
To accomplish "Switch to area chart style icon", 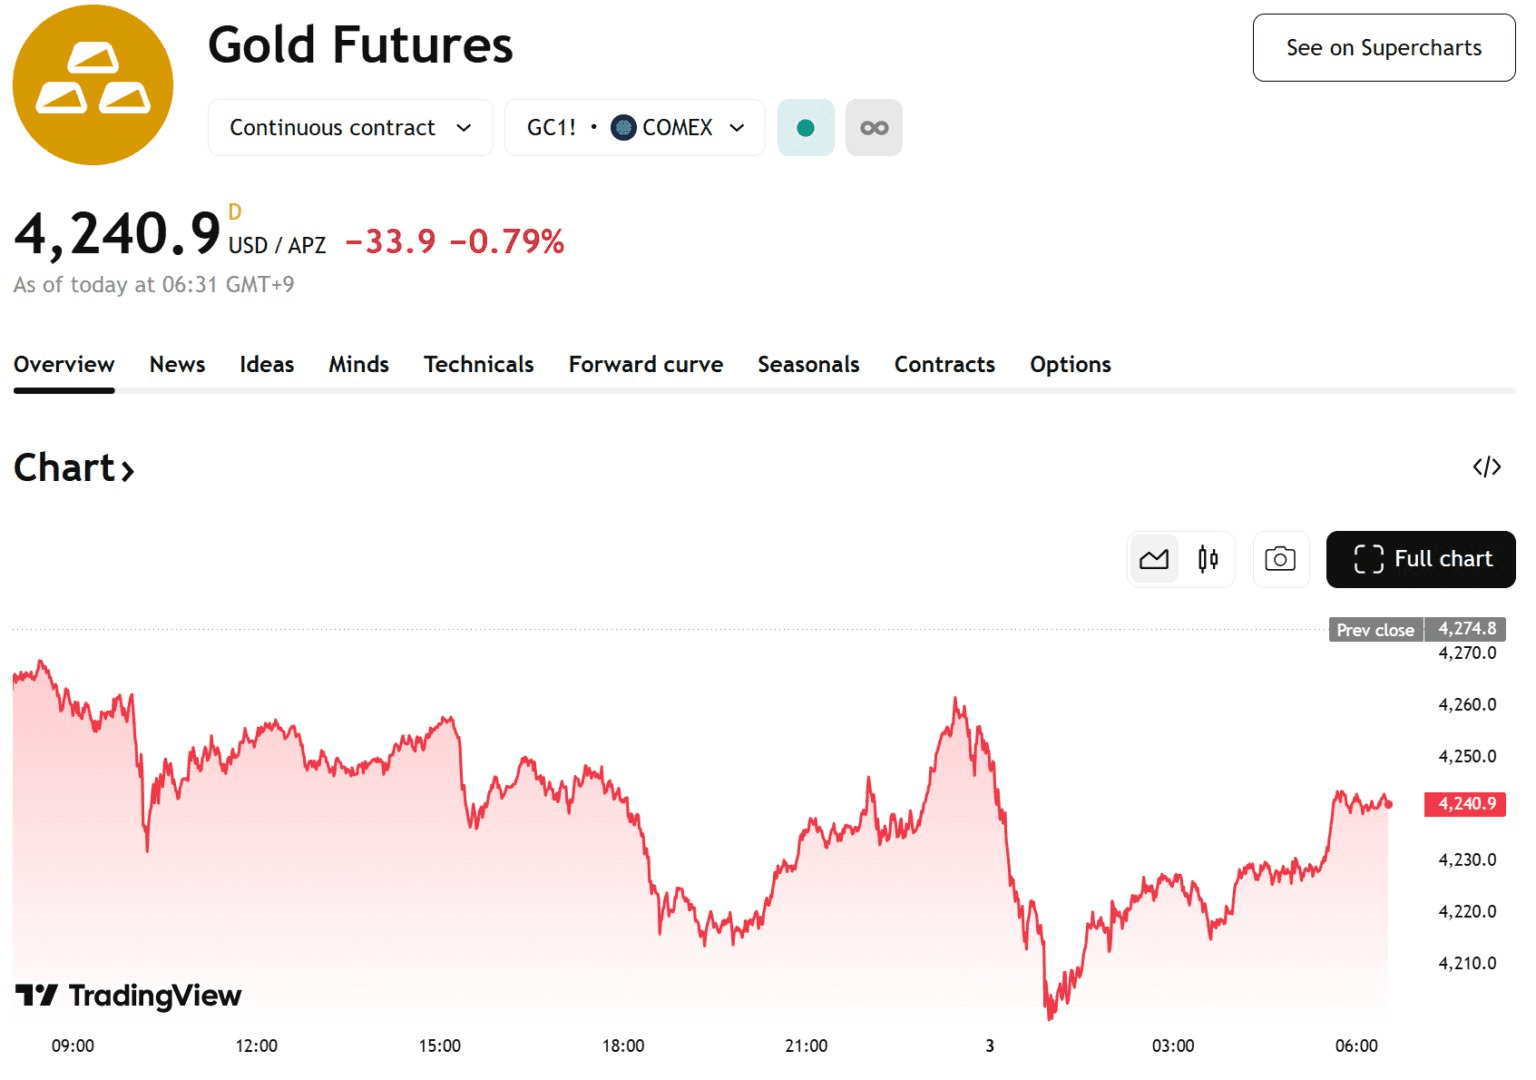I will tap(1154, 559).
